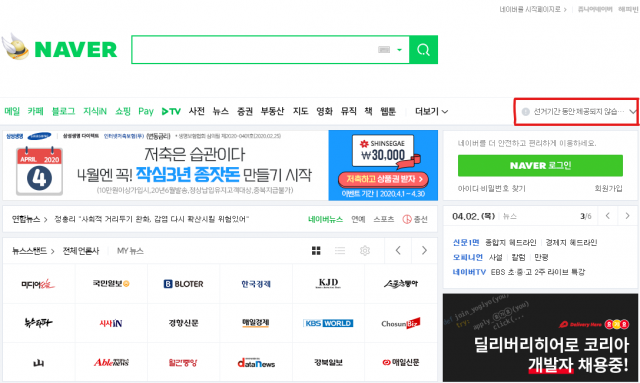The width and height of the screenshot is (640, 383).
Task: Go to 블로그
Action: tap(63, 111)
